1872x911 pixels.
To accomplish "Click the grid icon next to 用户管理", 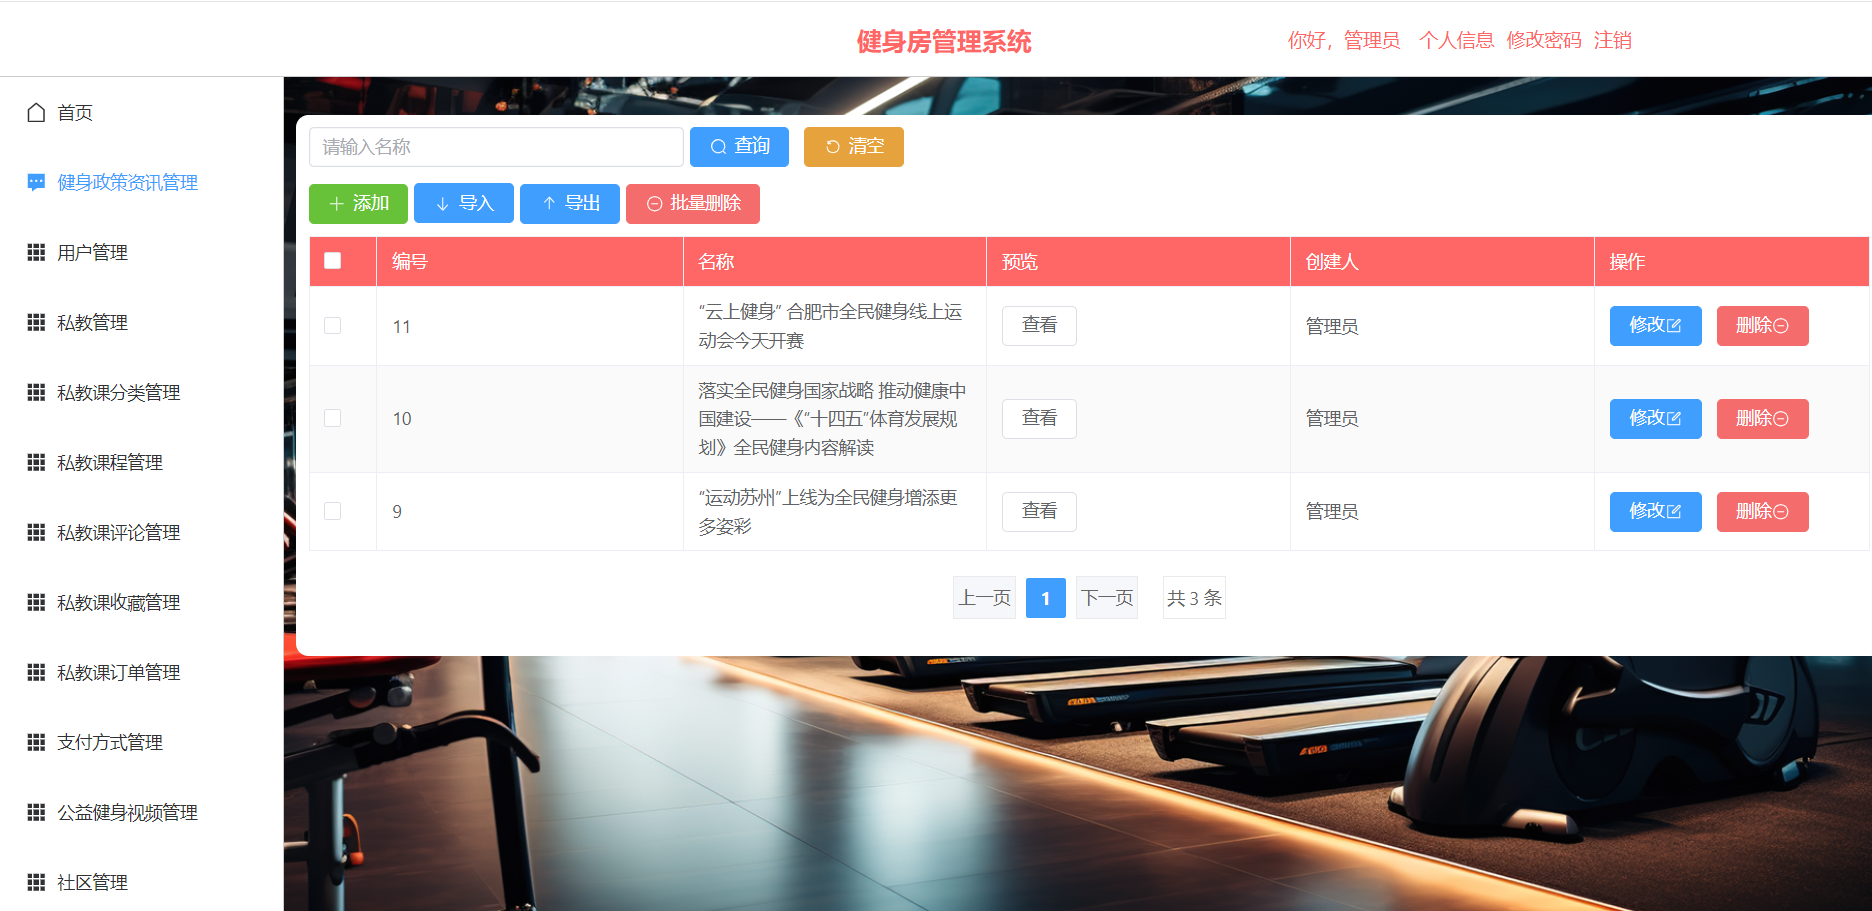I will (36, 252).
